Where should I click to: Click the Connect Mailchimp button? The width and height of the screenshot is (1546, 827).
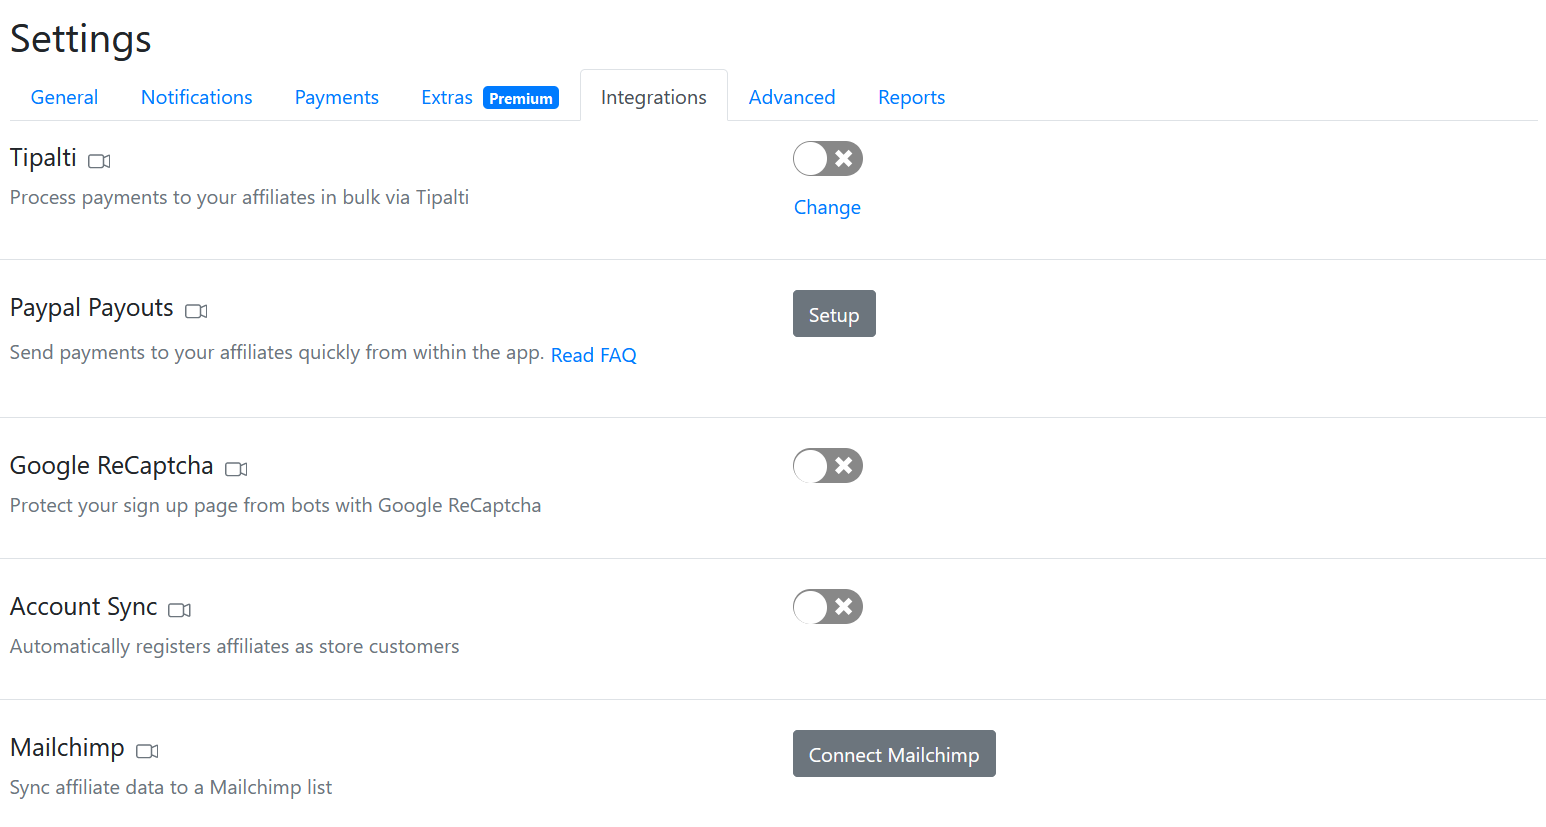(x=894, y=754)
